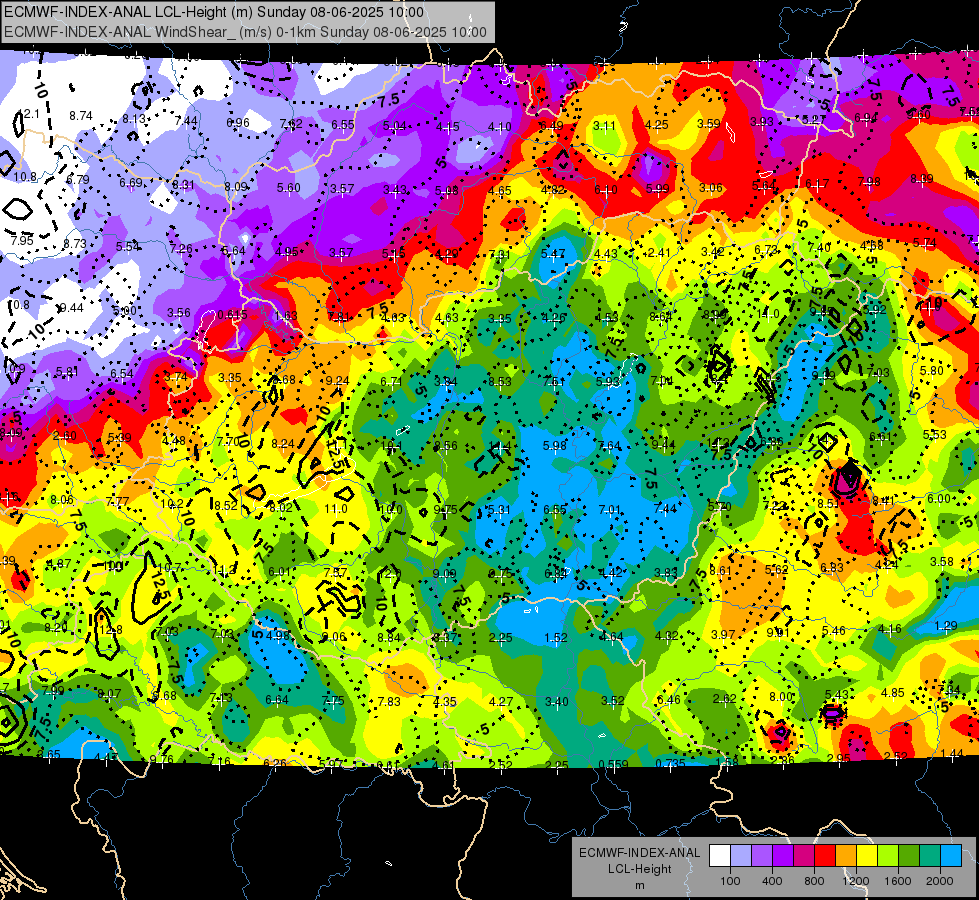Click the grid value 3.06
The image size is (979, 900).
tap(711, 187)
